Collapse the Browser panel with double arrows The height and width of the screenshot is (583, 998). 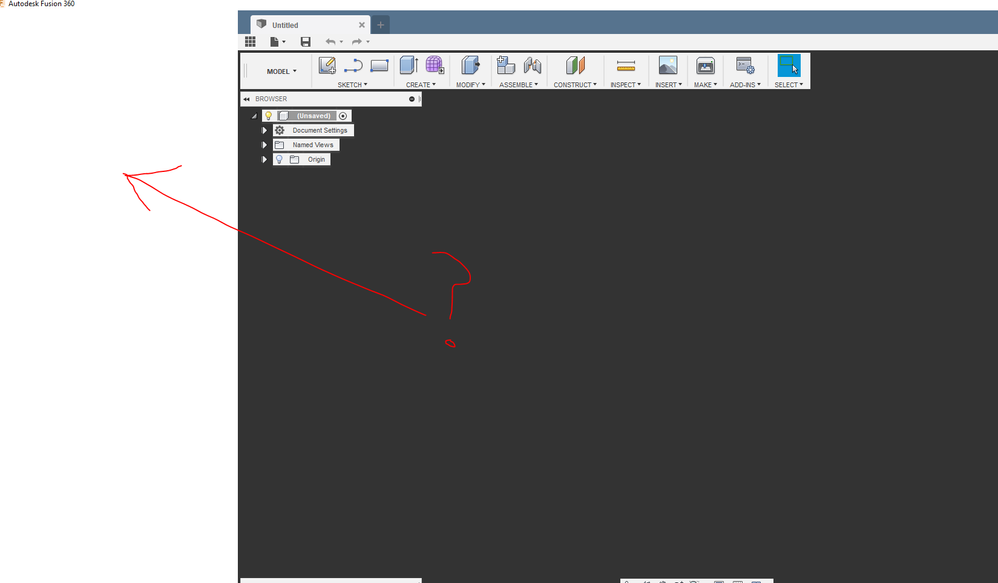[246, 99]
